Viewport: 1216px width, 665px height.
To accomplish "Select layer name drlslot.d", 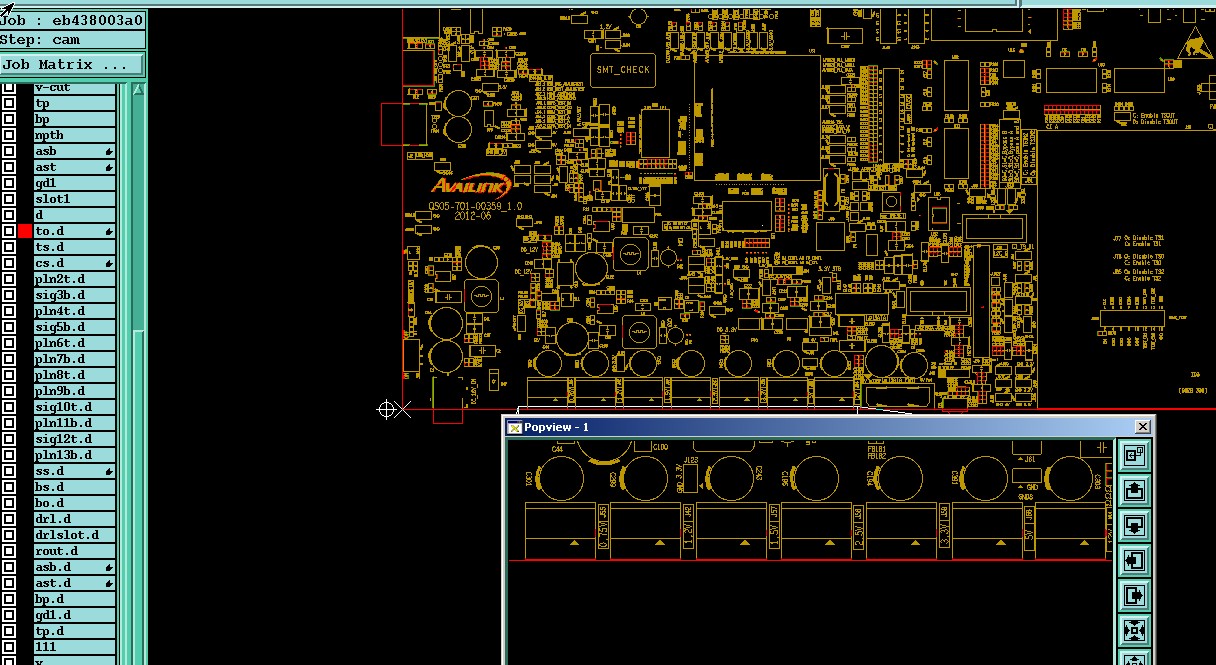I will [75, 535].
